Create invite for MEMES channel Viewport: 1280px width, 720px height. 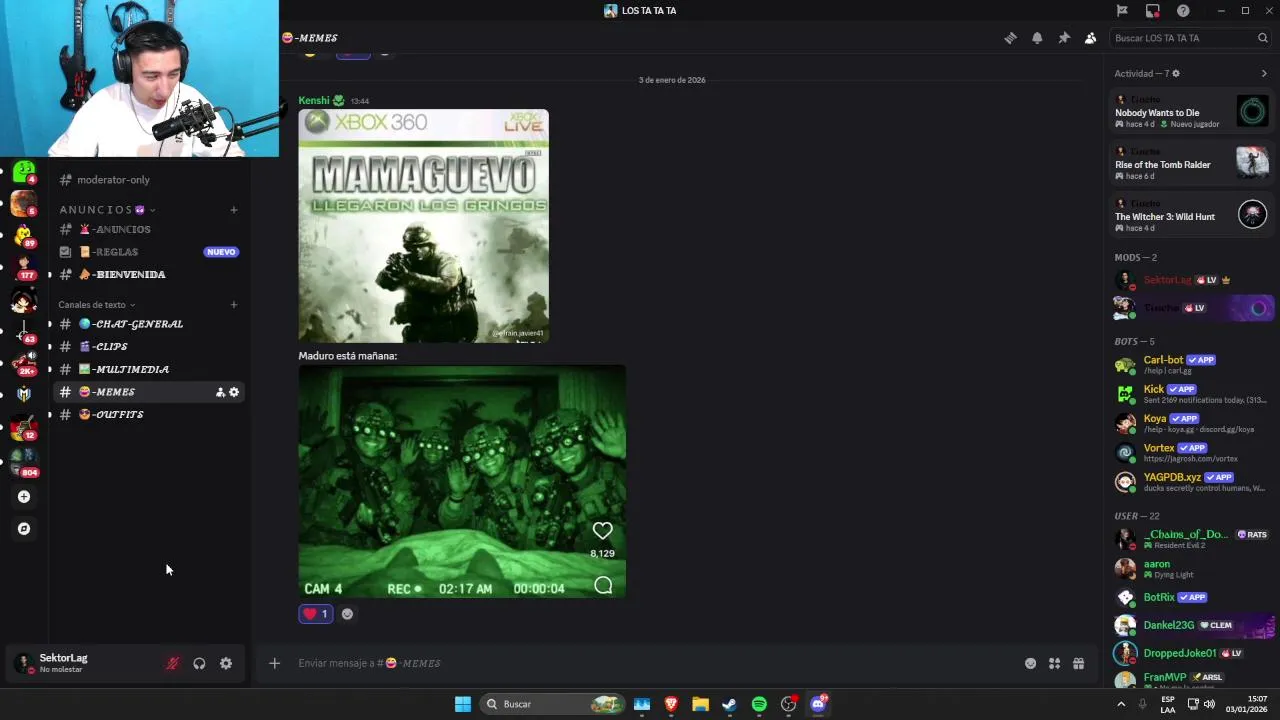click(220, 392)
